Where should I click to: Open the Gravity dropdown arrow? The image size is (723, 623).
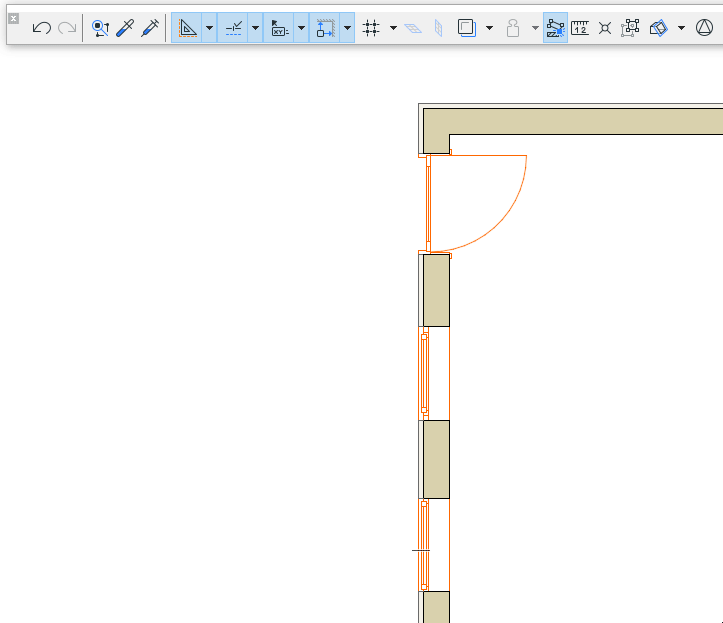tap(535, 28)
